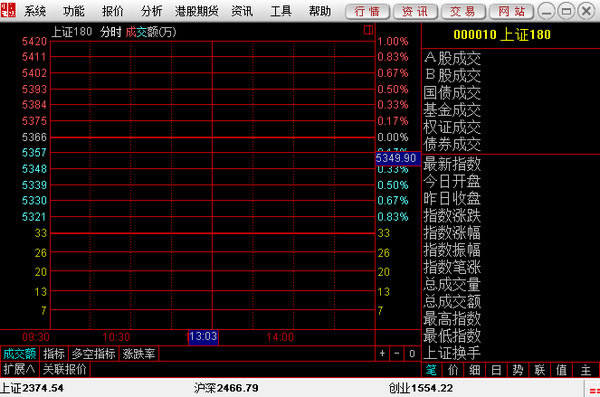Click the 创业1554.22 status entry

pos(421,388)
